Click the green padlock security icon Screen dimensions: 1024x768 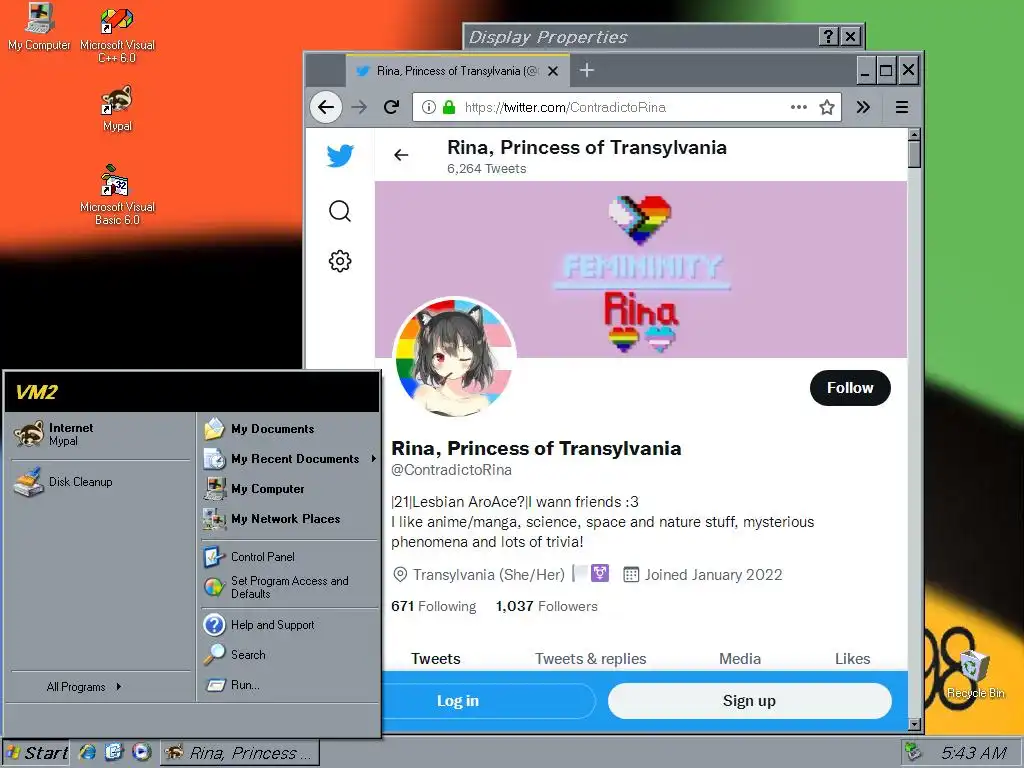[449, 107]
